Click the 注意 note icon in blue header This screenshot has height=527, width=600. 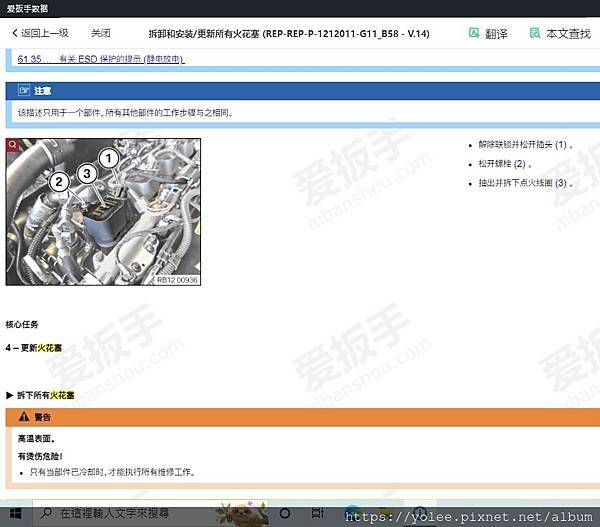[24, 91]
